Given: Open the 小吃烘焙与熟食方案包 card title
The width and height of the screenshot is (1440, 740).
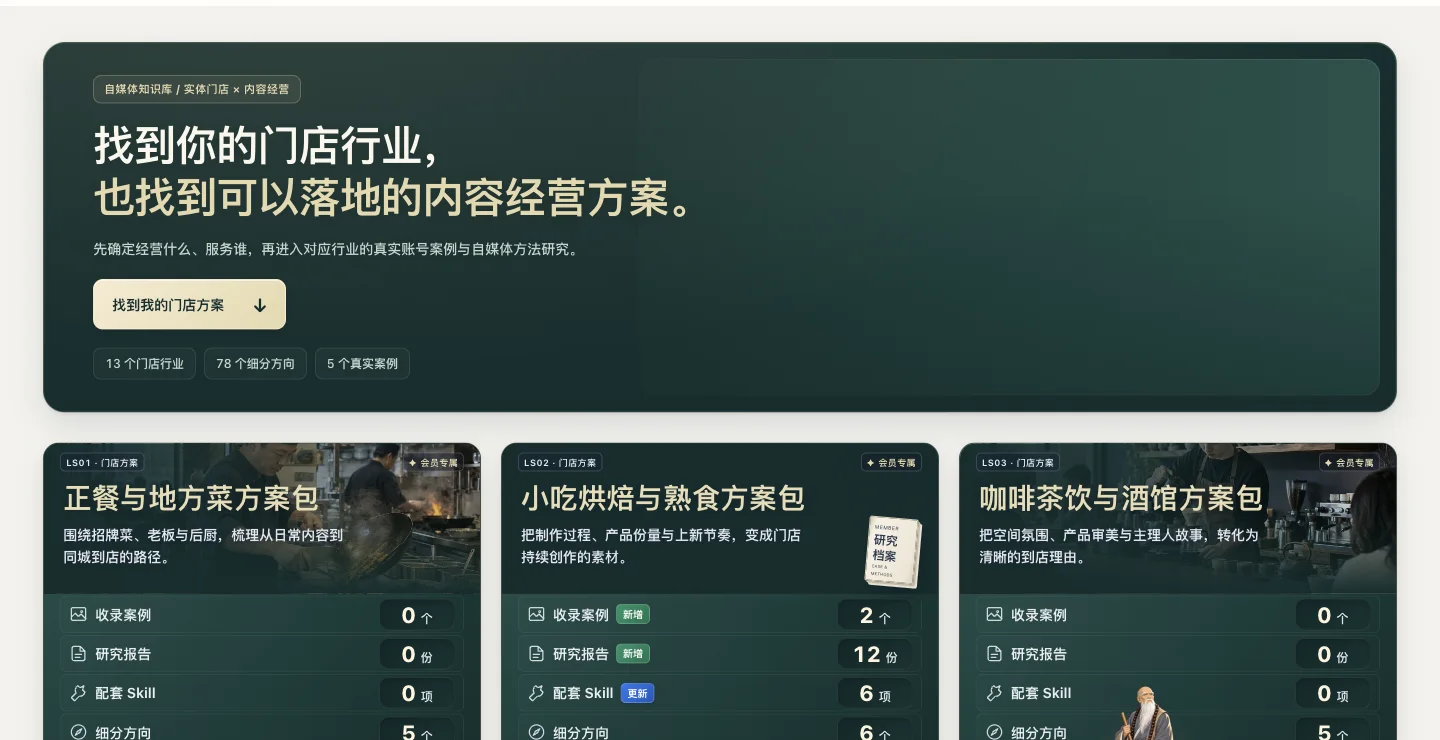Looking at the screenshot, I should tap(663, 497).
